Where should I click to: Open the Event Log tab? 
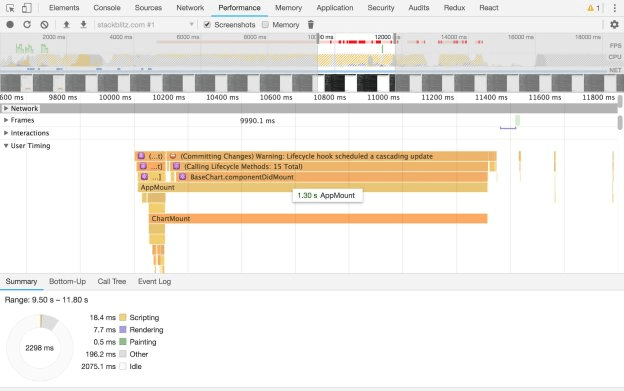point(154,282)
